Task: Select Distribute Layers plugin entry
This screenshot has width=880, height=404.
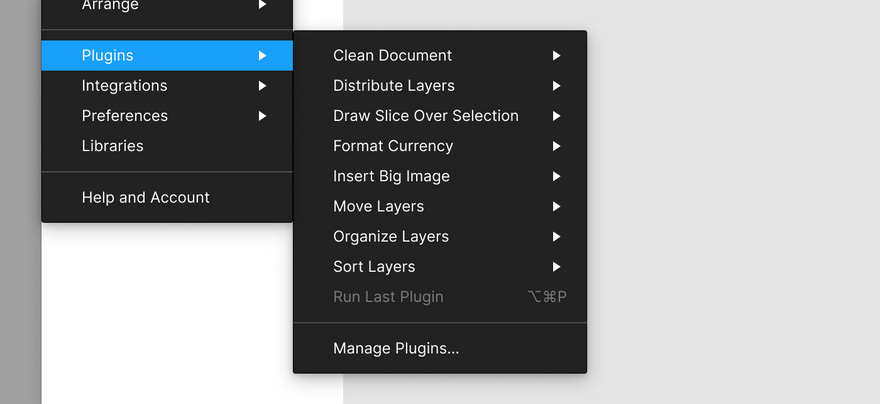Action: (440, 86)
